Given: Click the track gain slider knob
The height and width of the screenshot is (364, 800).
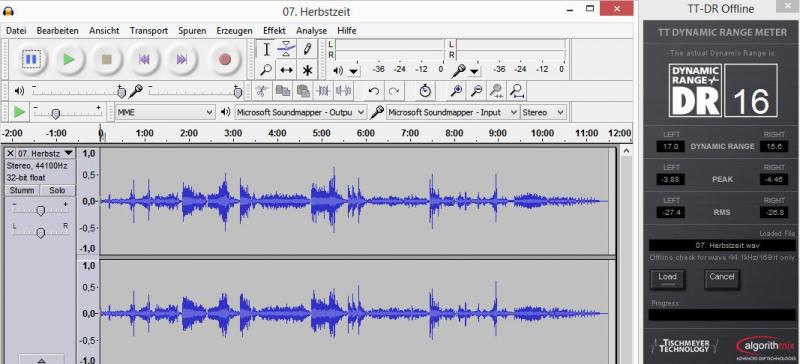Looking at the screenshot, I should [x=41, y=210].
